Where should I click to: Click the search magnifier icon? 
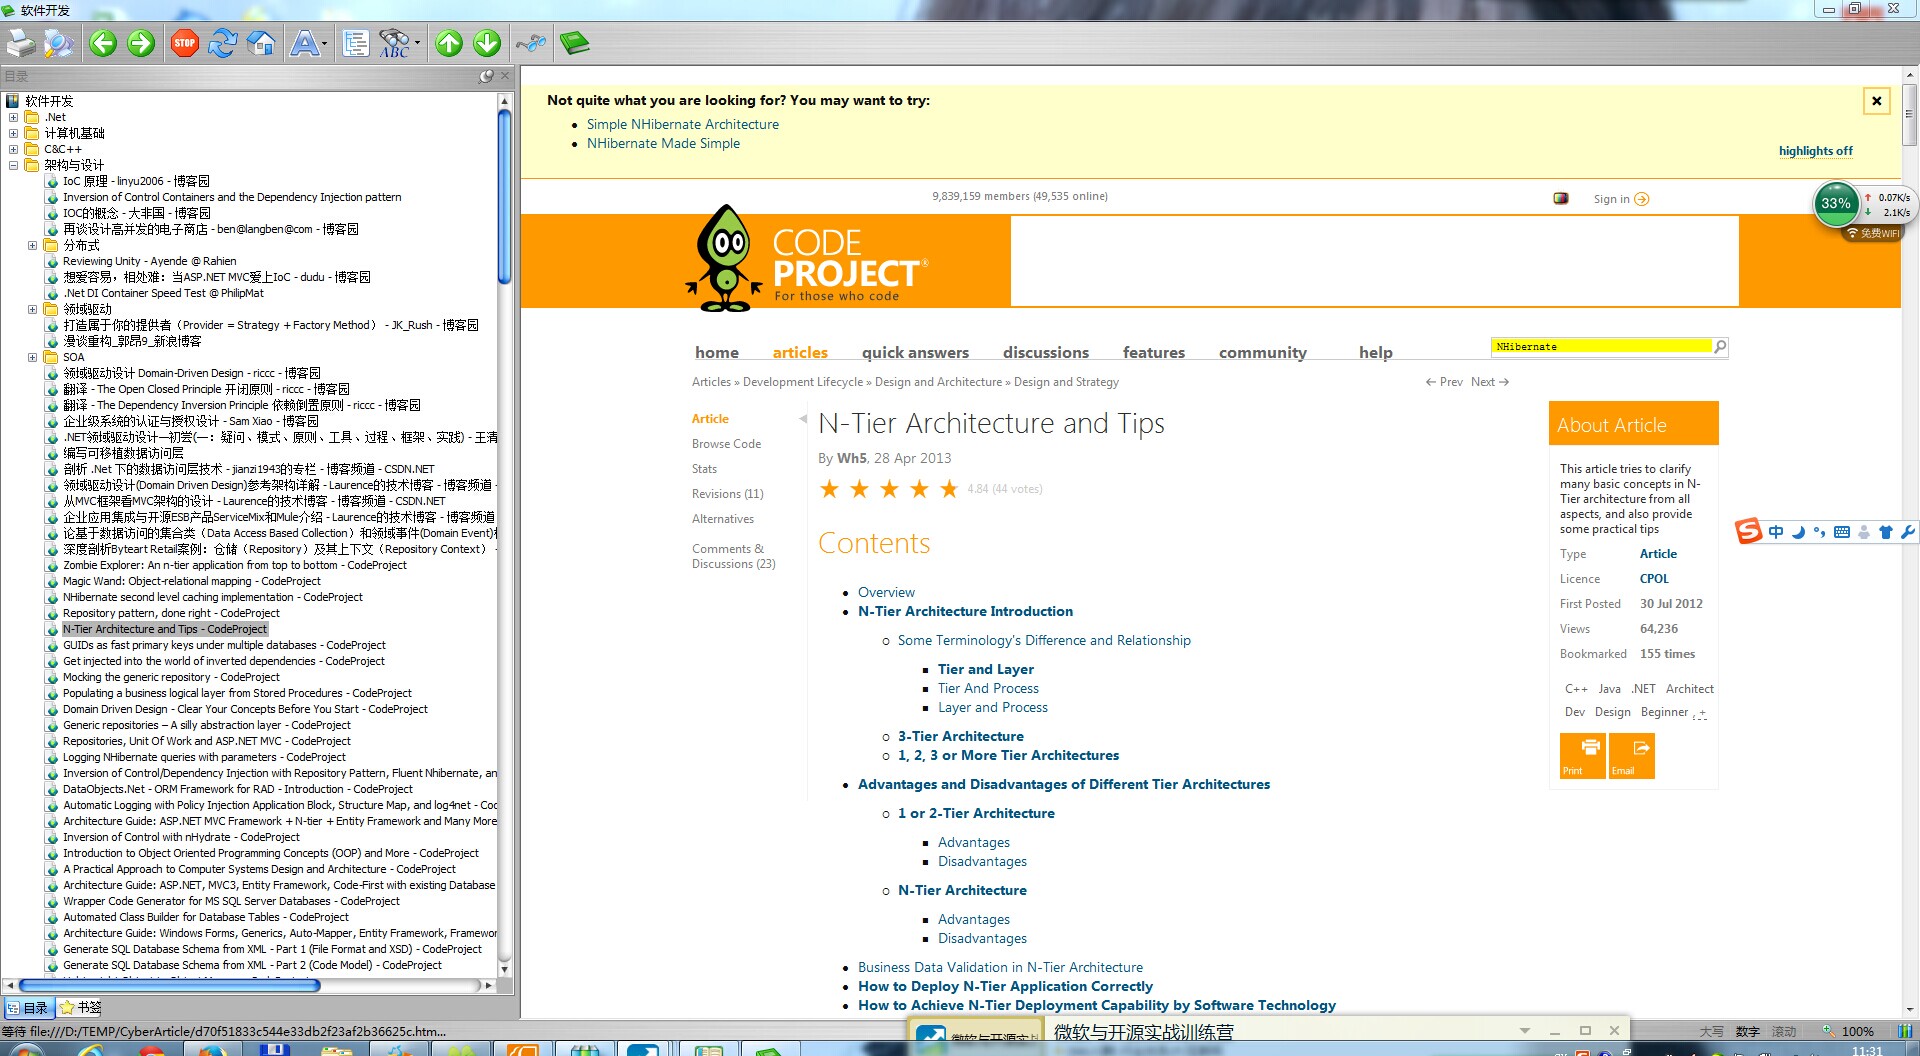click(1720, 347)
